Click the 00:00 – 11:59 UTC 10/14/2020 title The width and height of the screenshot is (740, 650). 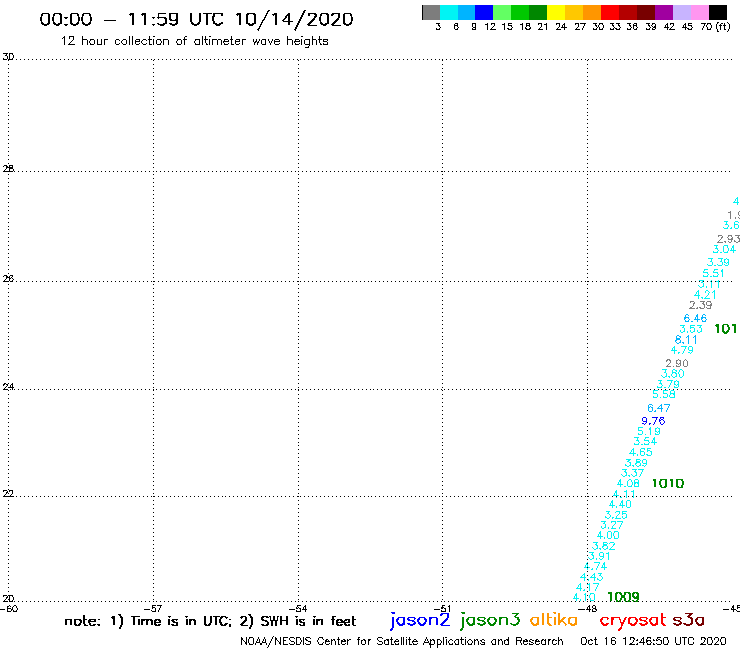[196, 19]
